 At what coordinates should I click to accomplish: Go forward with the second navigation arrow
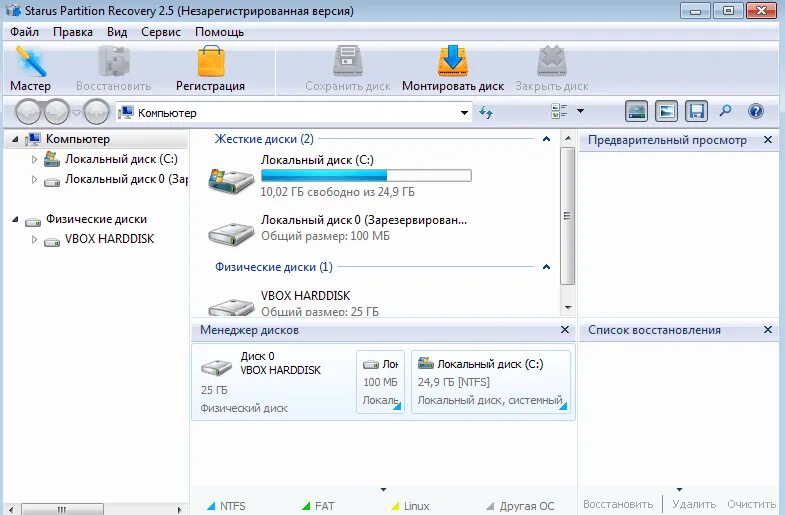point(57,112)
